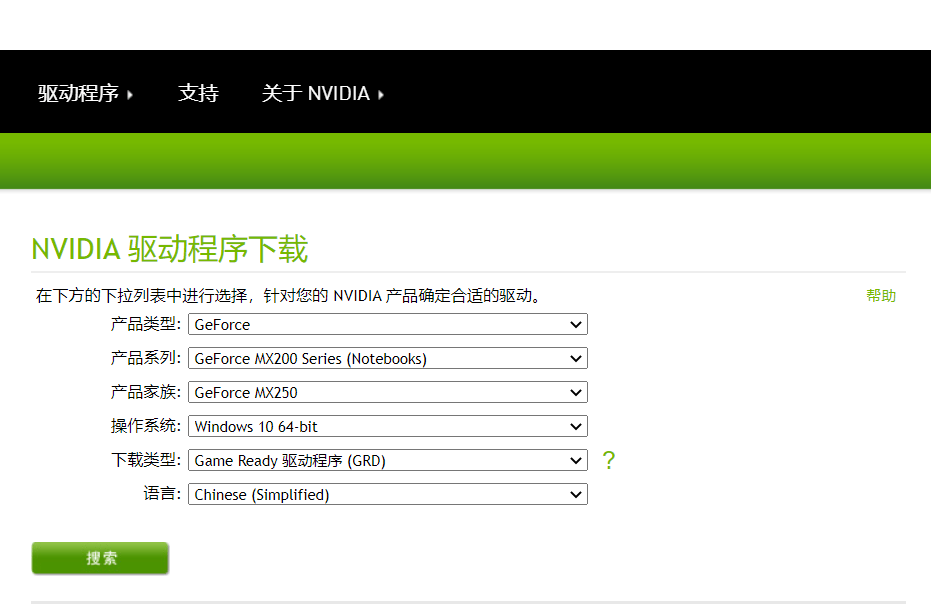The image size is (931, 611).
Task: Open the 帮助 help link
Action: (x=881, y=296)
